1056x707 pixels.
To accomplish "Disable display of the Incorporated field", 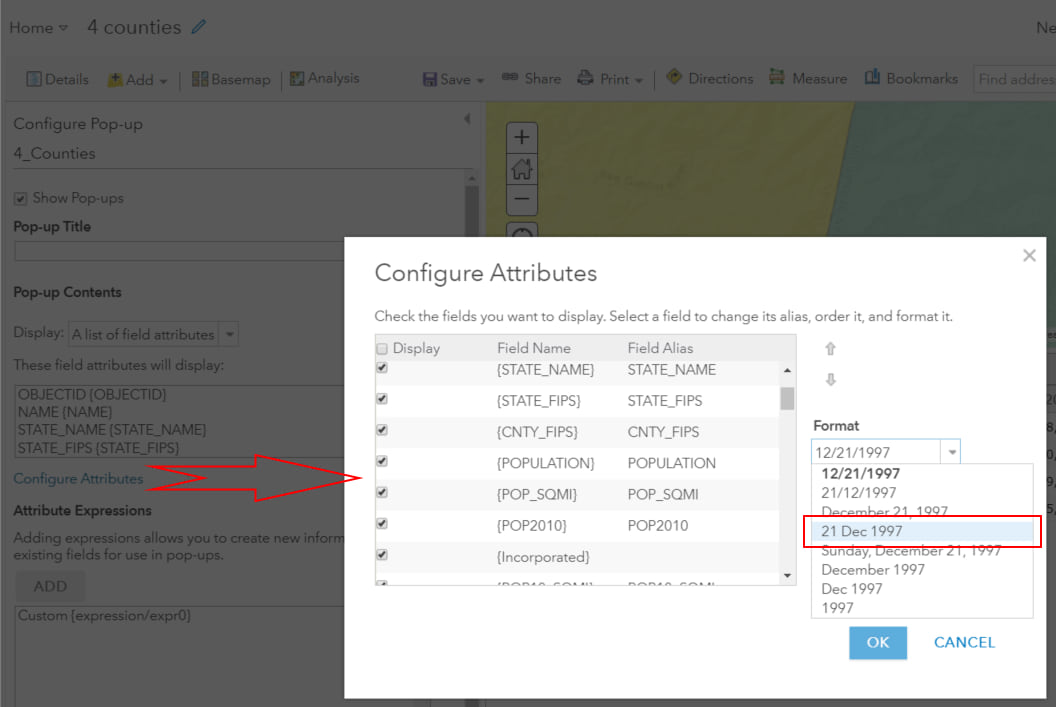I will (x=381, y=556).
